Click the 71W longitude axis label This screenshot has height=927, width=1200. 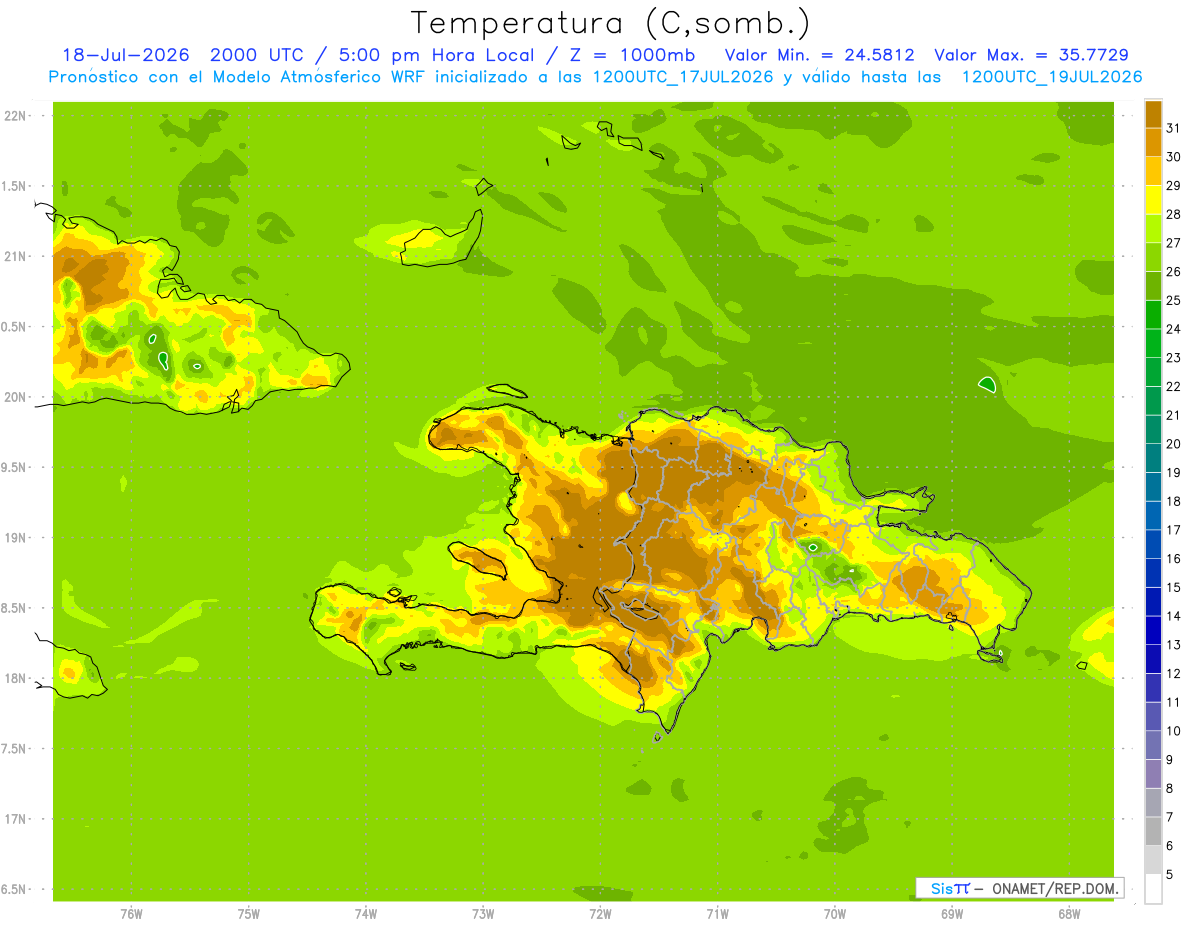[717, 914]
